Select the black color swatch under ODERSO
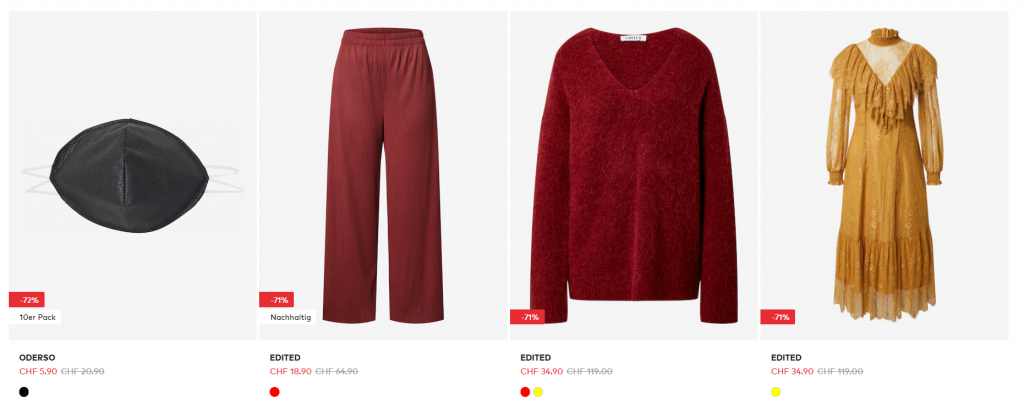Screen dimensions: 1024x415 [24, 392]
